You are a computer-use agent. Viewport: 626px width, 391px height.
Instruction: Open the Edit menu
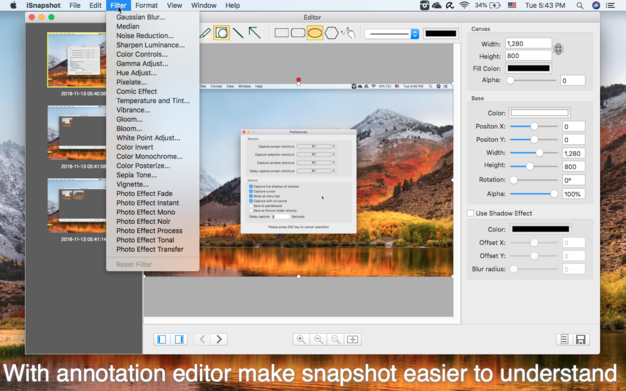tap(95, 5)
